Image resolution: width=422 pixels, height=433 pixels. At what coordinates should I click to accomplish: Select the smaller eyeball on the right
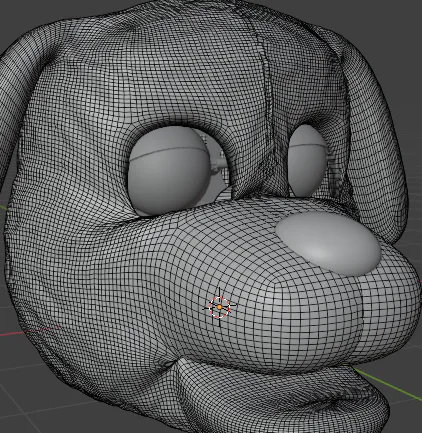pos(307,161)
